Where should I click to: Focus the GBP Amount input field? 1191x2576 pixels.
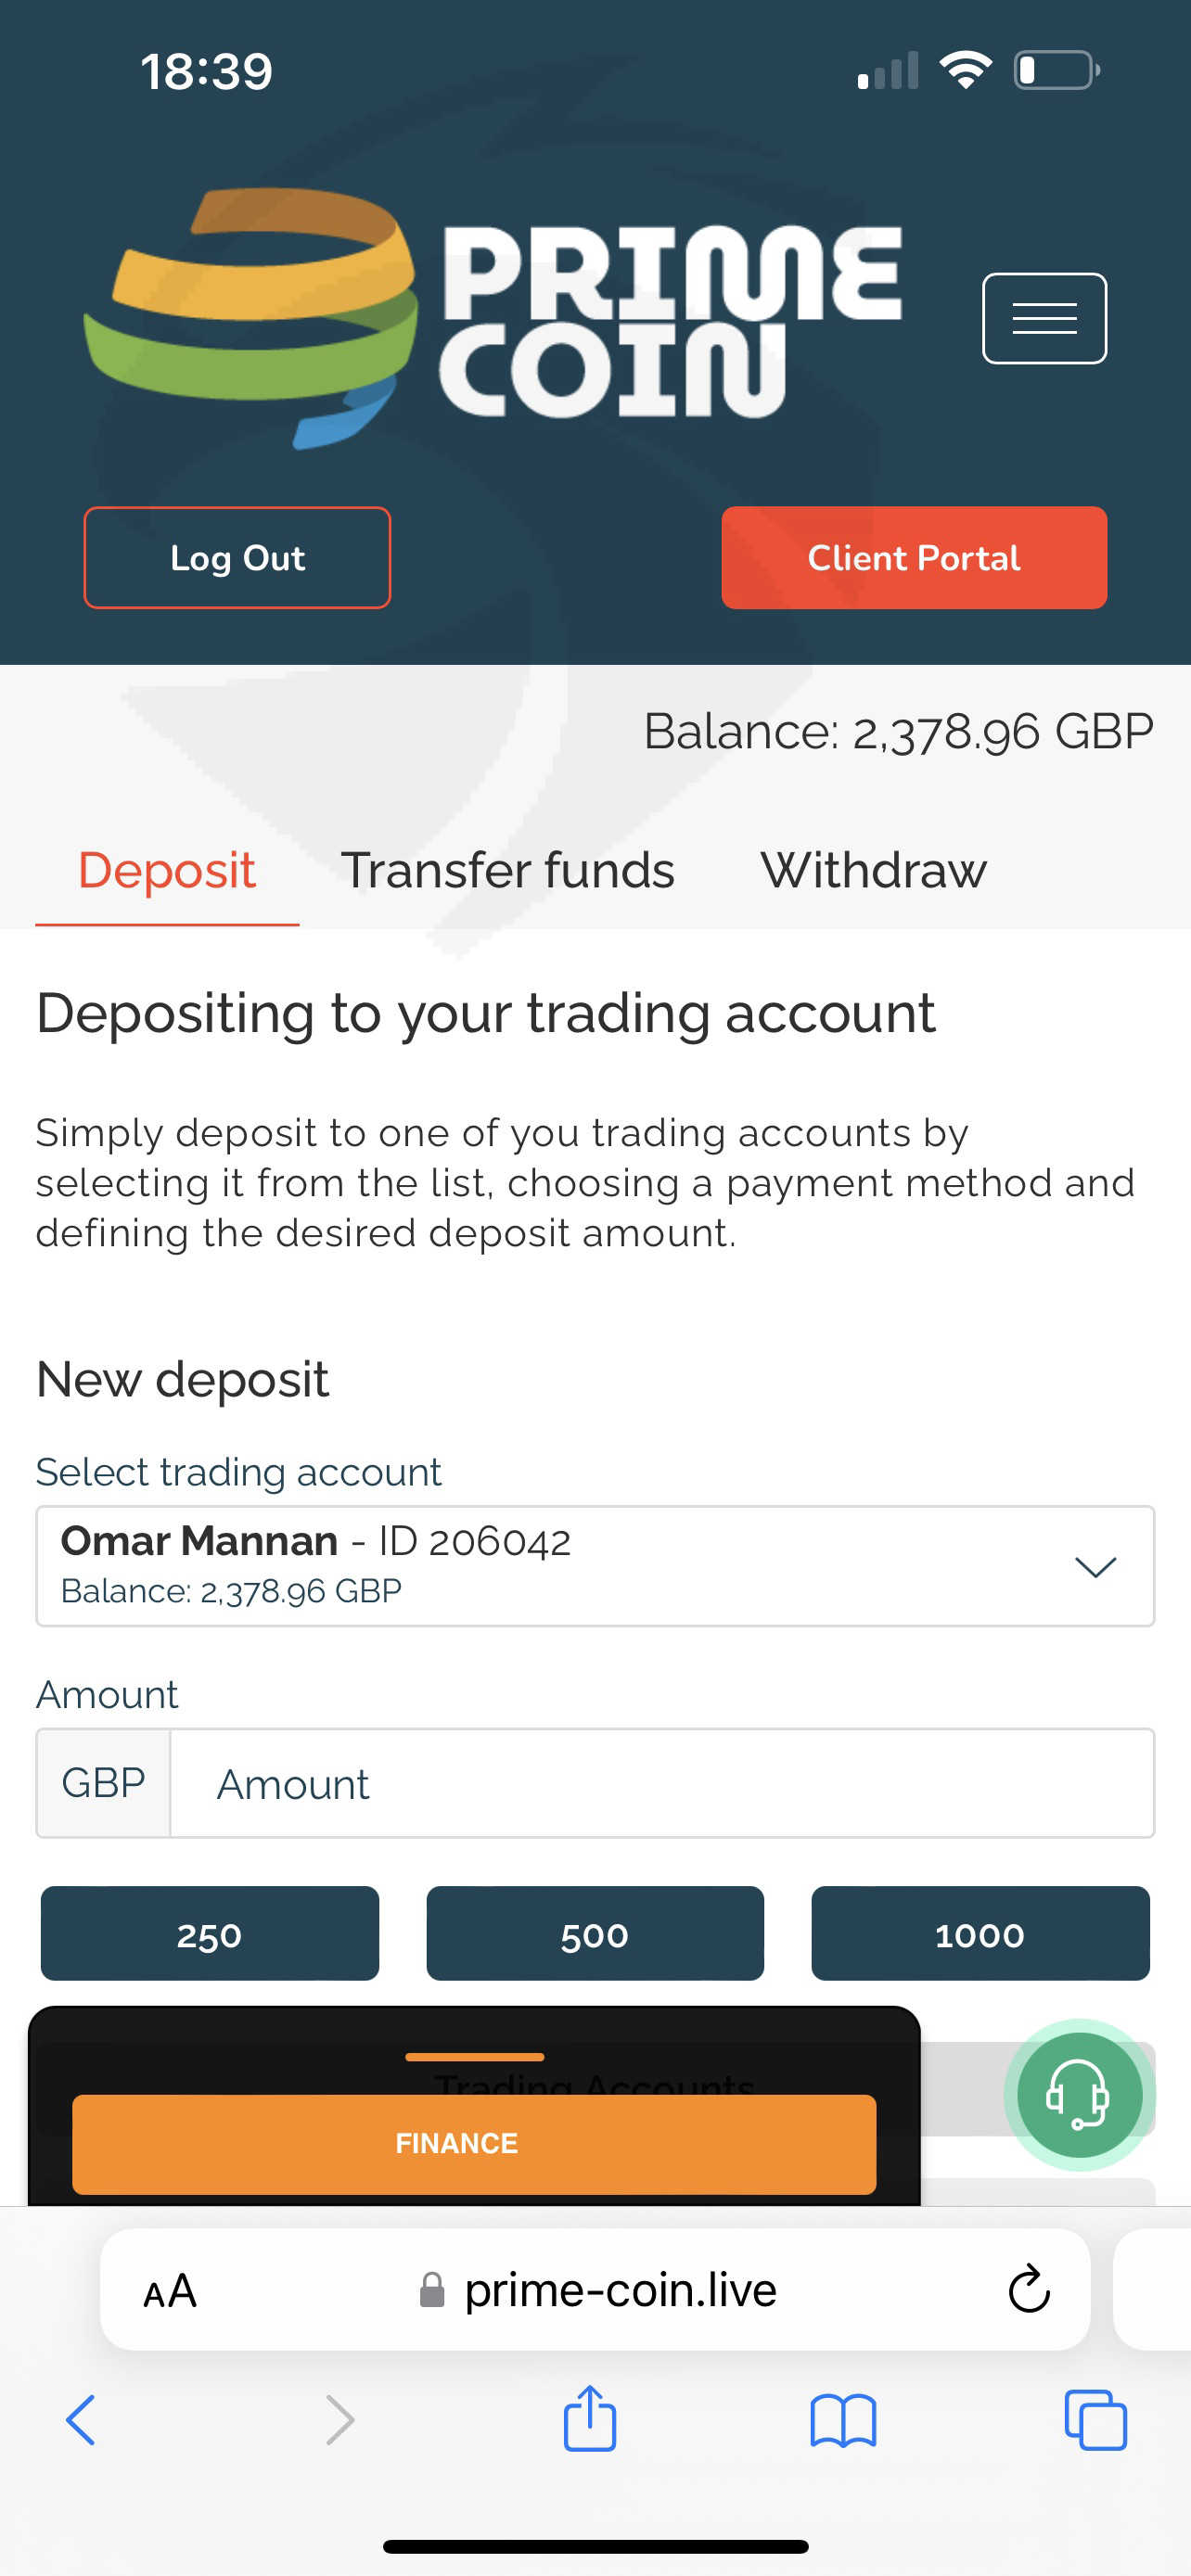tap(660, 1783)
